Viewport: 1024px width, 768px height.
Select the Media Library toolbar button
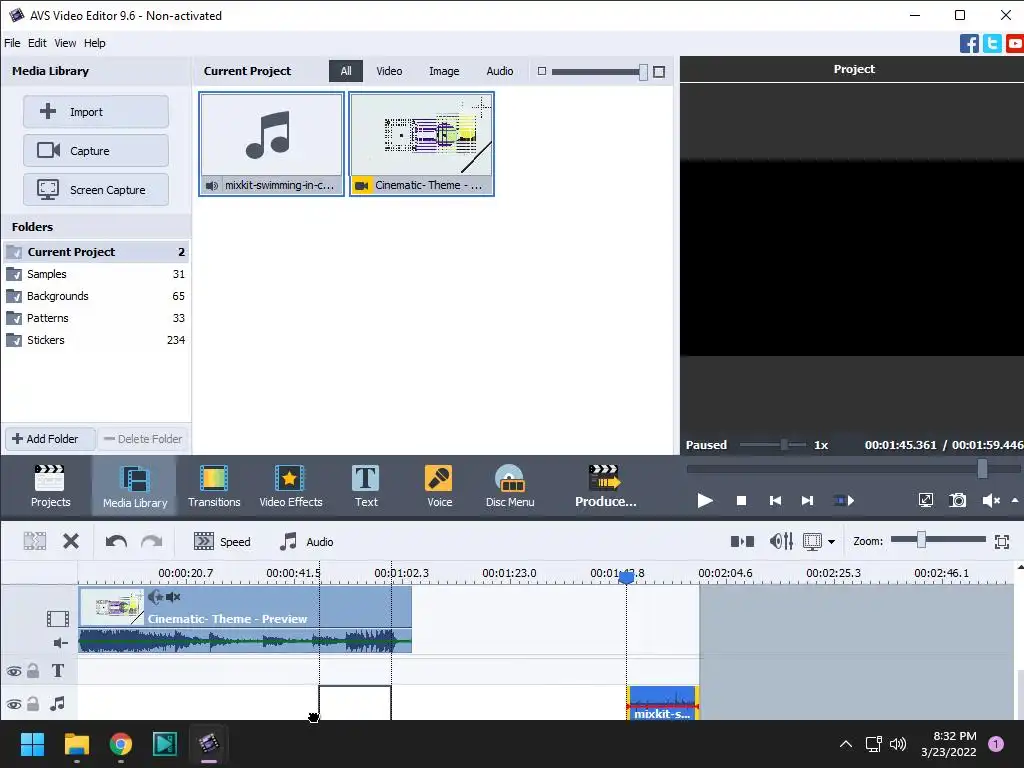[x=135, y=486]
